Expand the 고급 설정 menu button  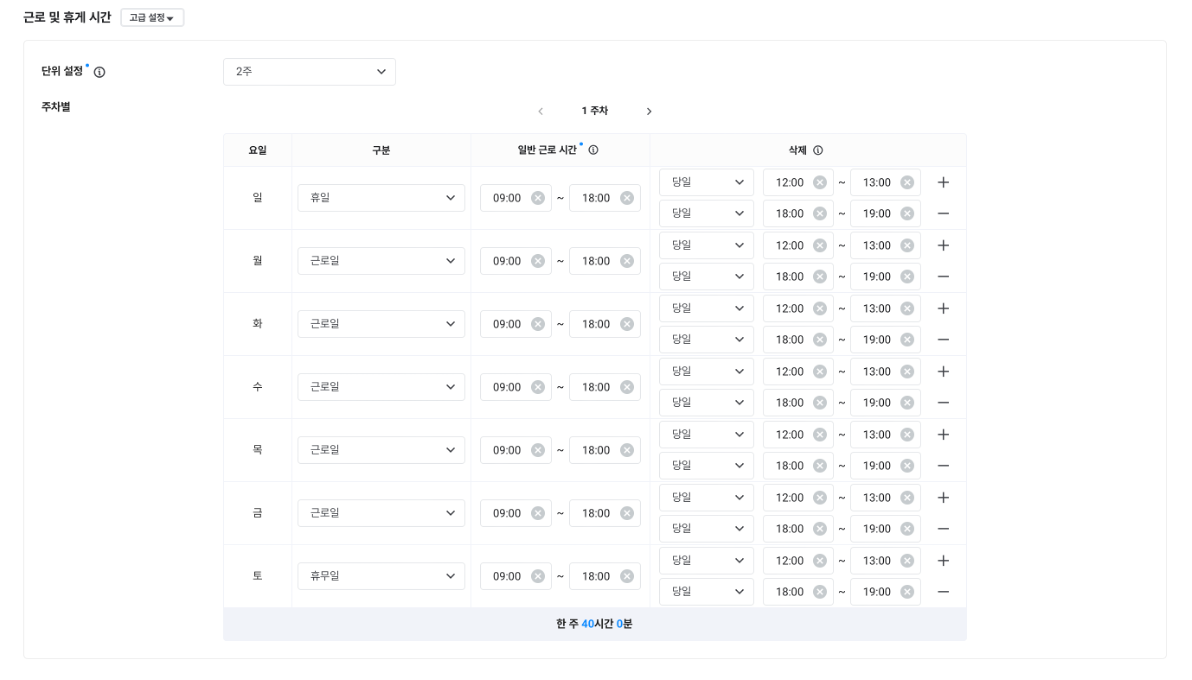coord(152,18)
